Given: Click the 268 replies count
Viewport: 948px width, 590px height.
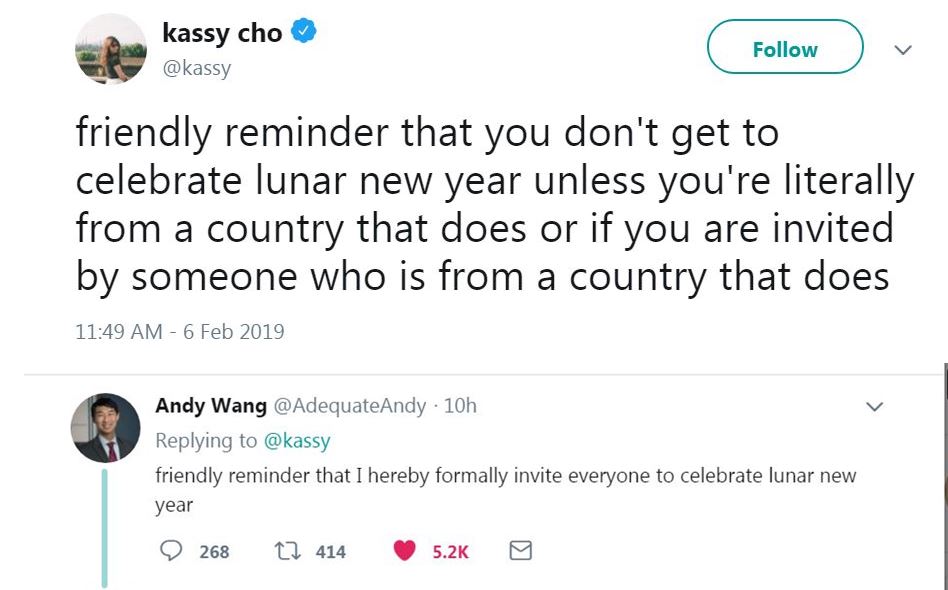Looking at the screenshot, I should (x=214, y=551).
